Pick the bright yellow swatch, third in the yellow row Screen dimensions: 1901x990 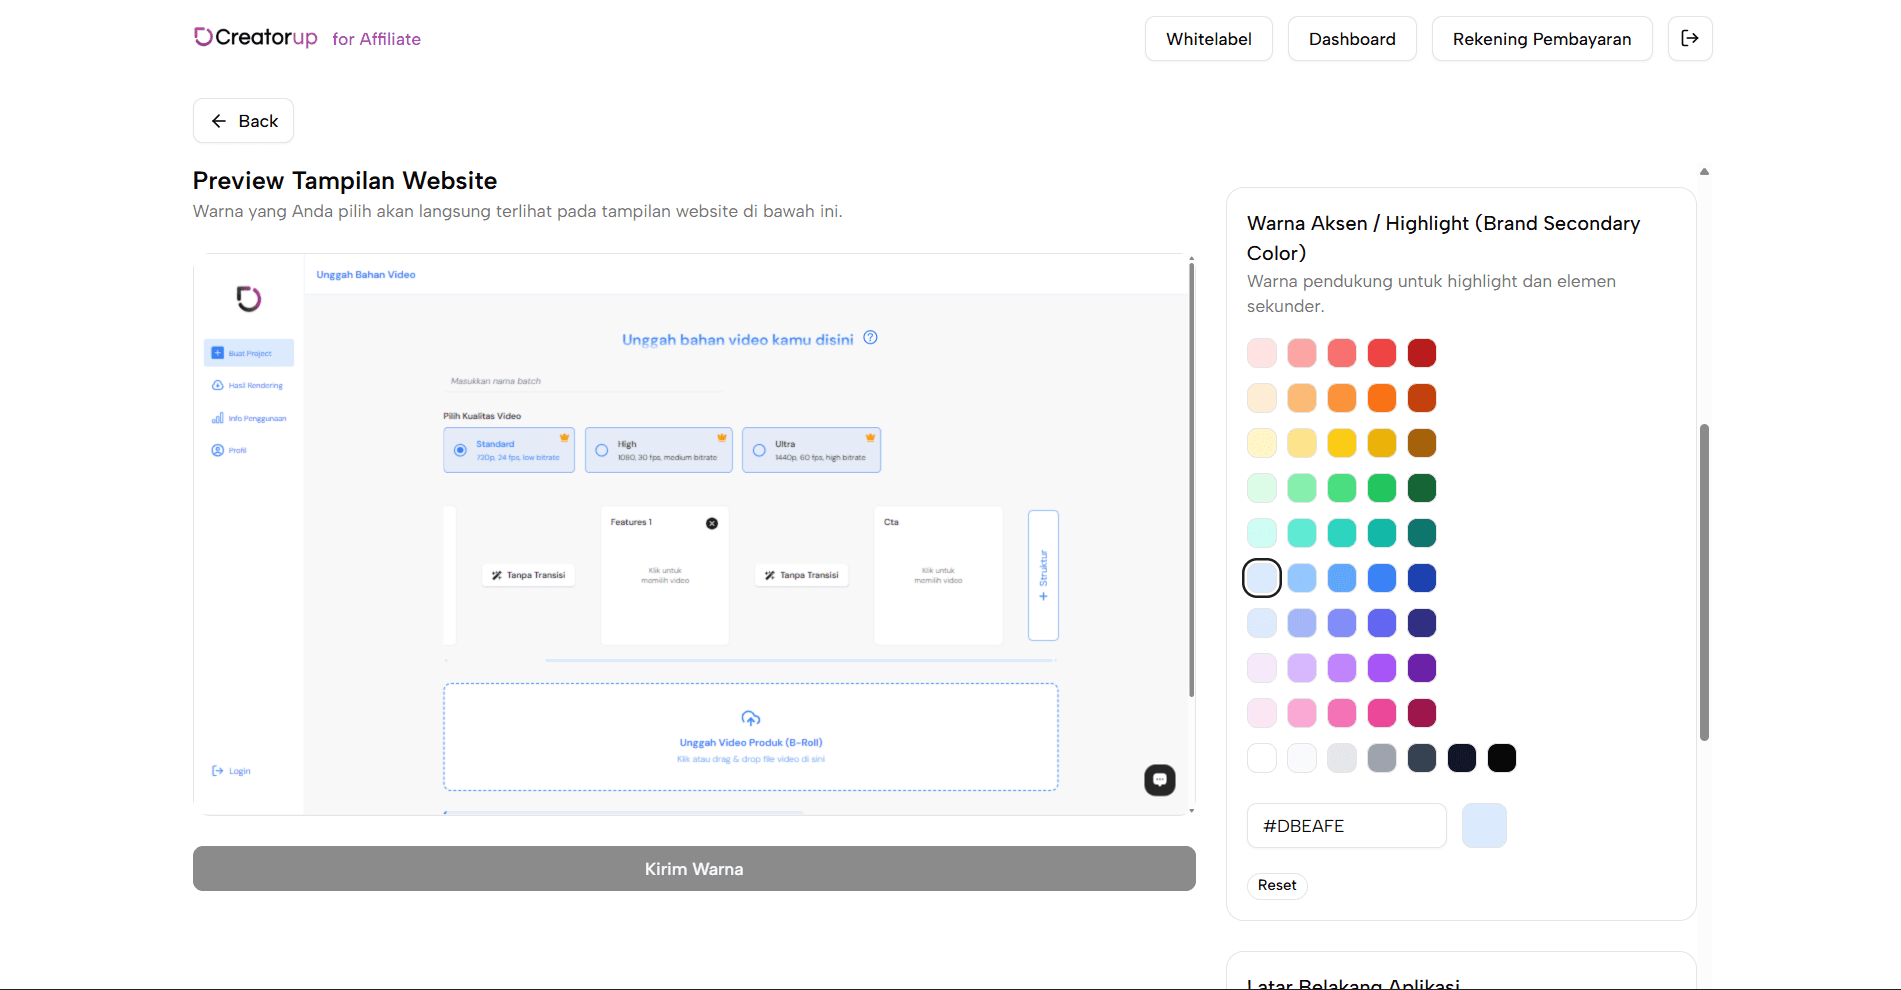coord(1342,443)
